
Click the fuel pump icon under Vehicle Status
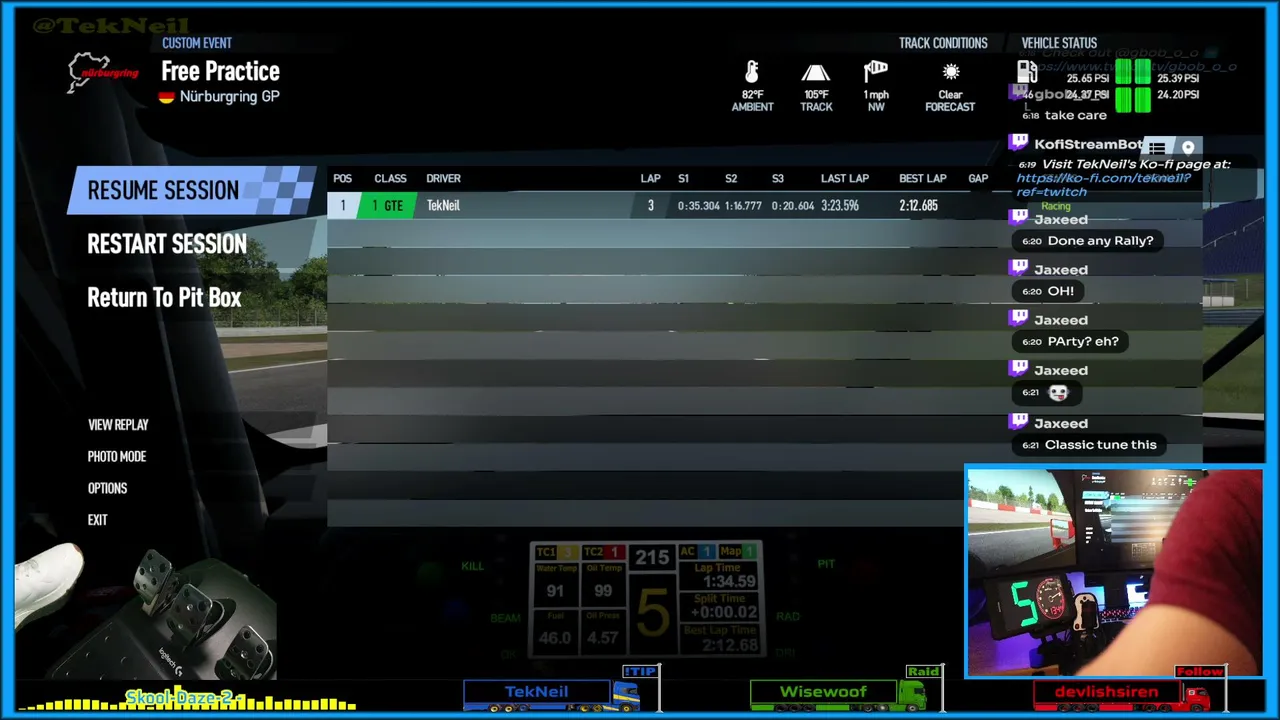1027,72
